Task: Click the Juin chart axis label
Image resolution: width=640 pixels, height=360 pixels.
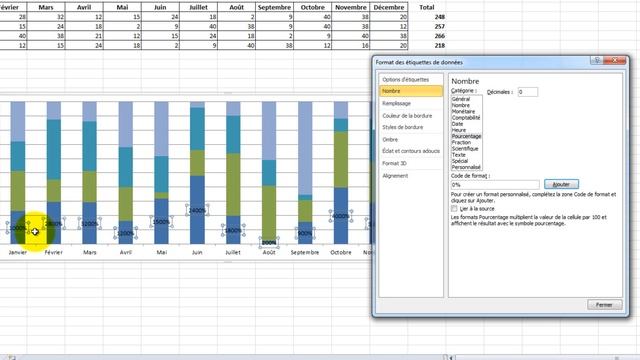Action: click(197, 252)
